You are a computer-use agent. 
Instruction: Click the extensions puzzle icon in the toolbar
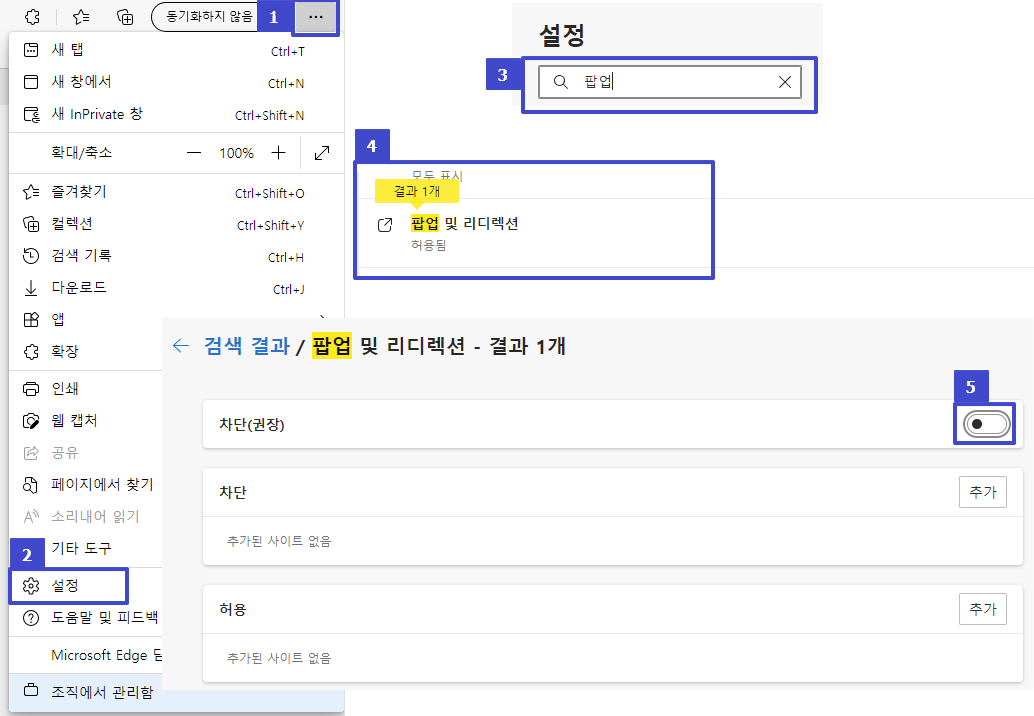point(32,17)
